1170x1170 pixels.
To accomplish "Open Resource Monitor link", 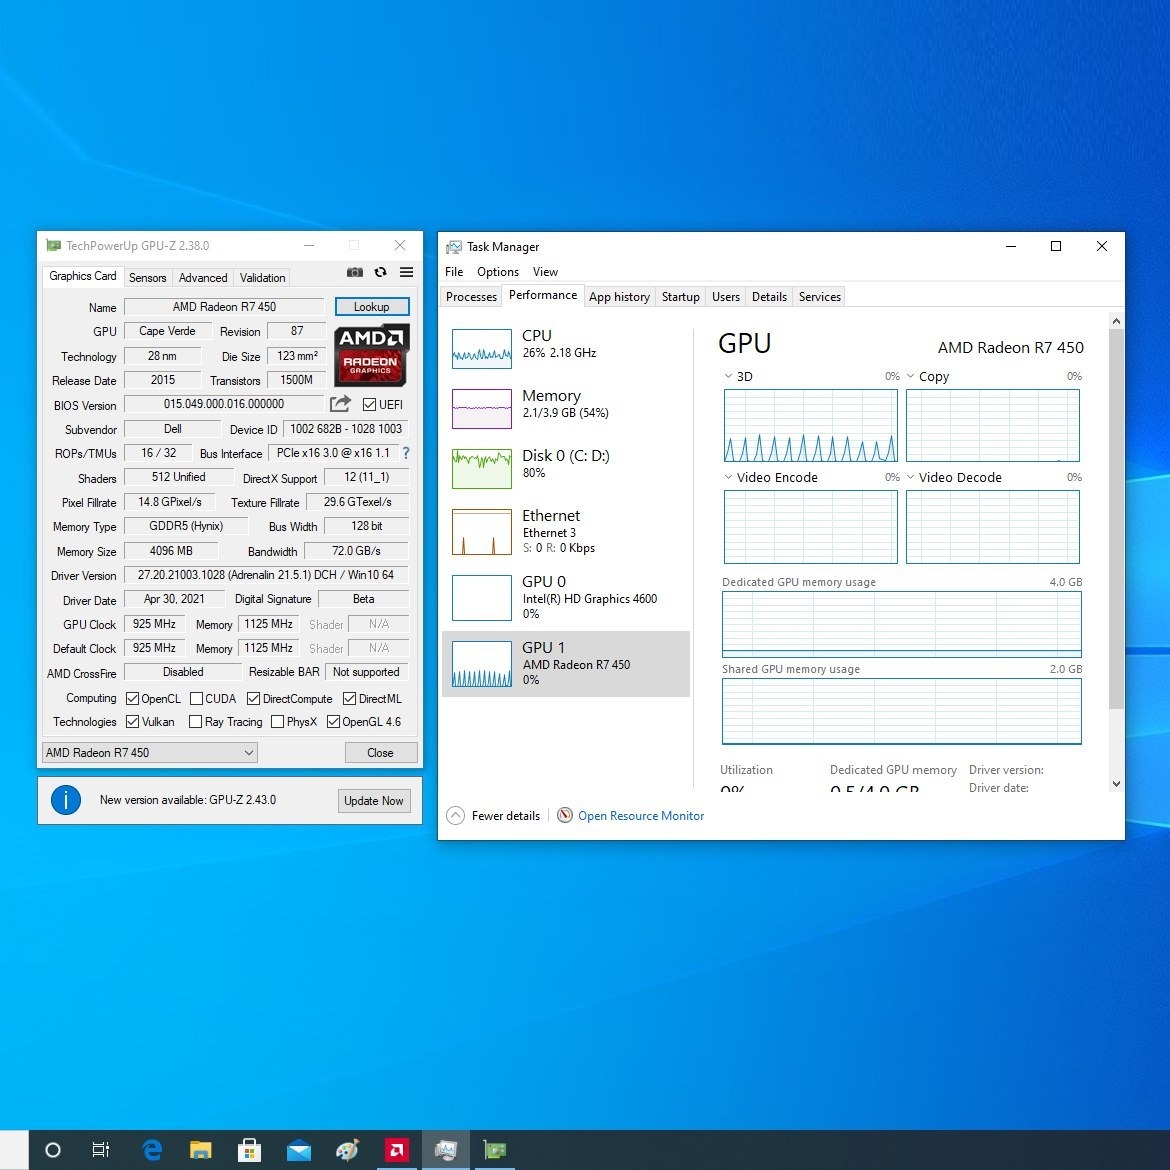I will point(640,816).
